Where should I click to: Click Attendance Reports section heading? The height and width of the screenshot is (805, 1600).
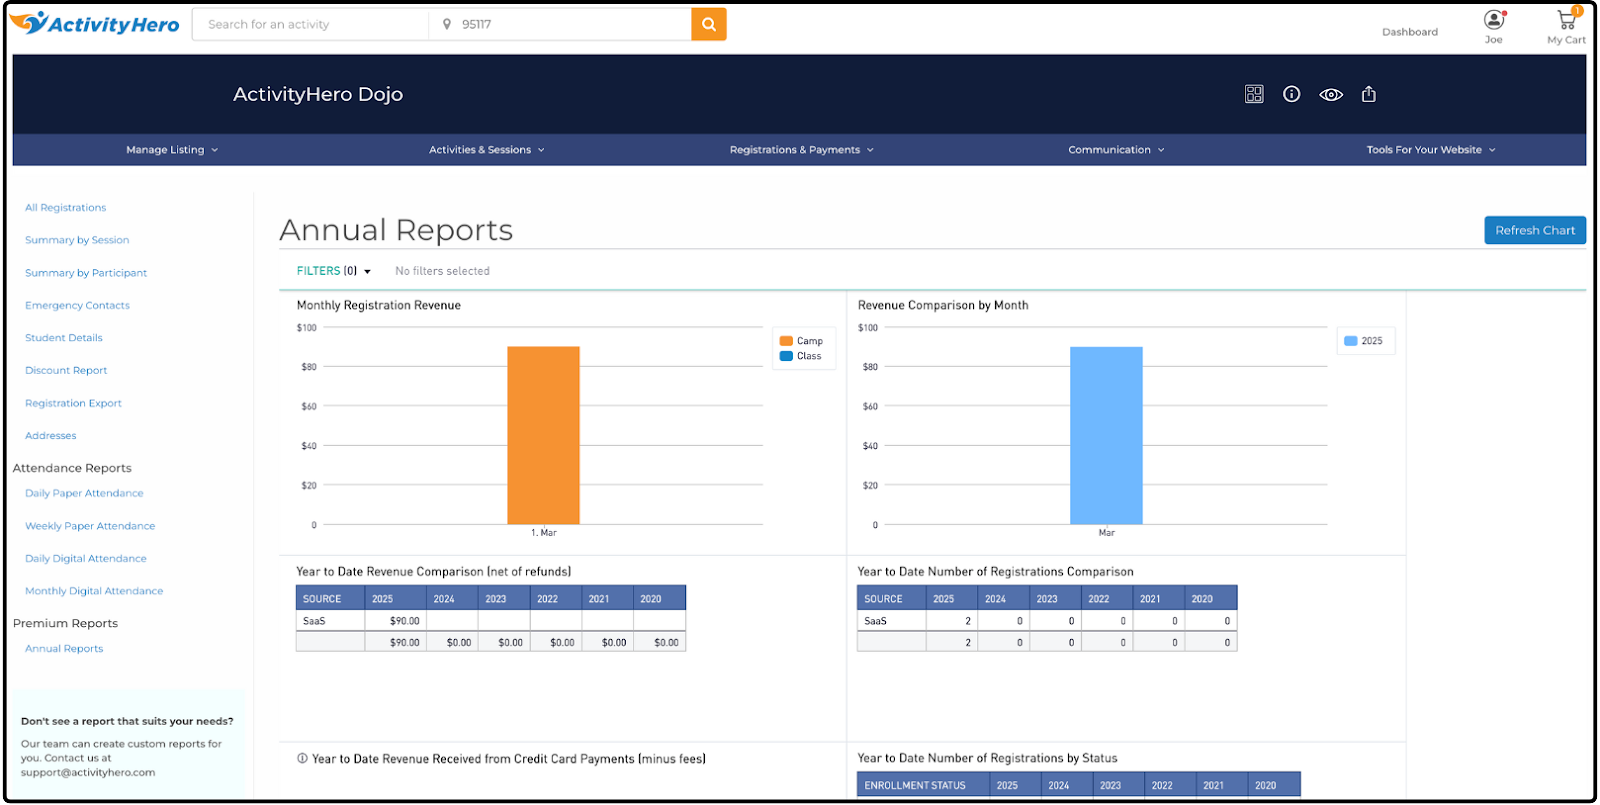pyautogui.click(x=72, y=468)
